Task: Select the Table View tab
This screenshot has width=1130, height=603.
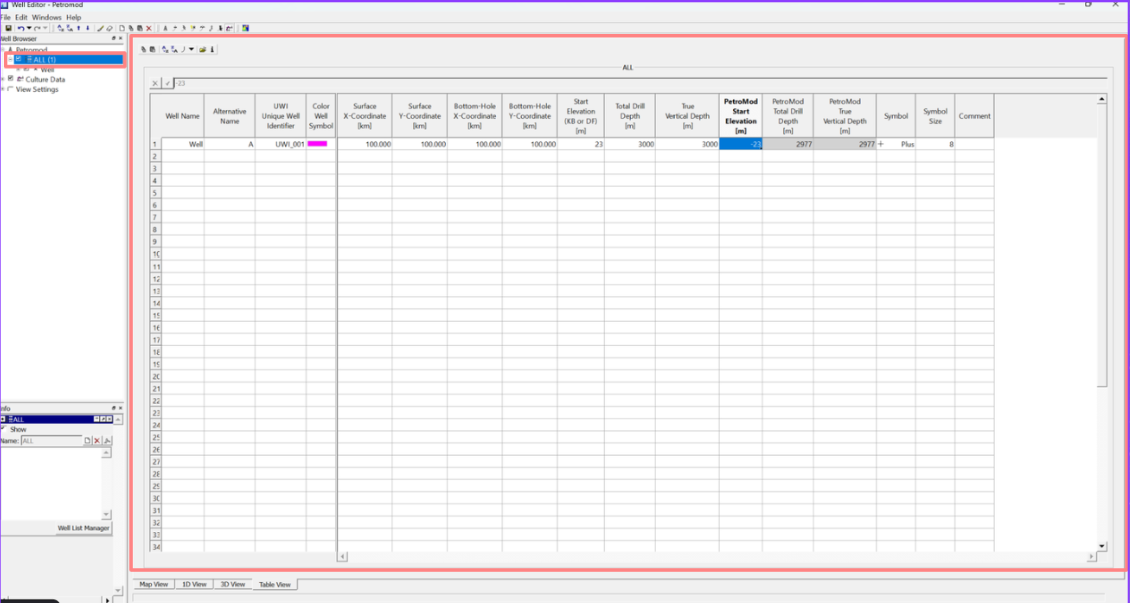Action: pos(275,584)
